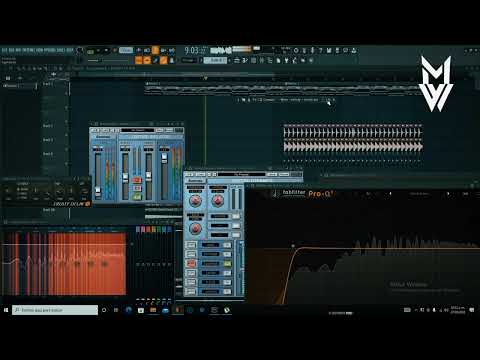Open the preset name display in the Waves knob plugin
The width and height of the screenshot is (480, 360).
coord(242,174)
